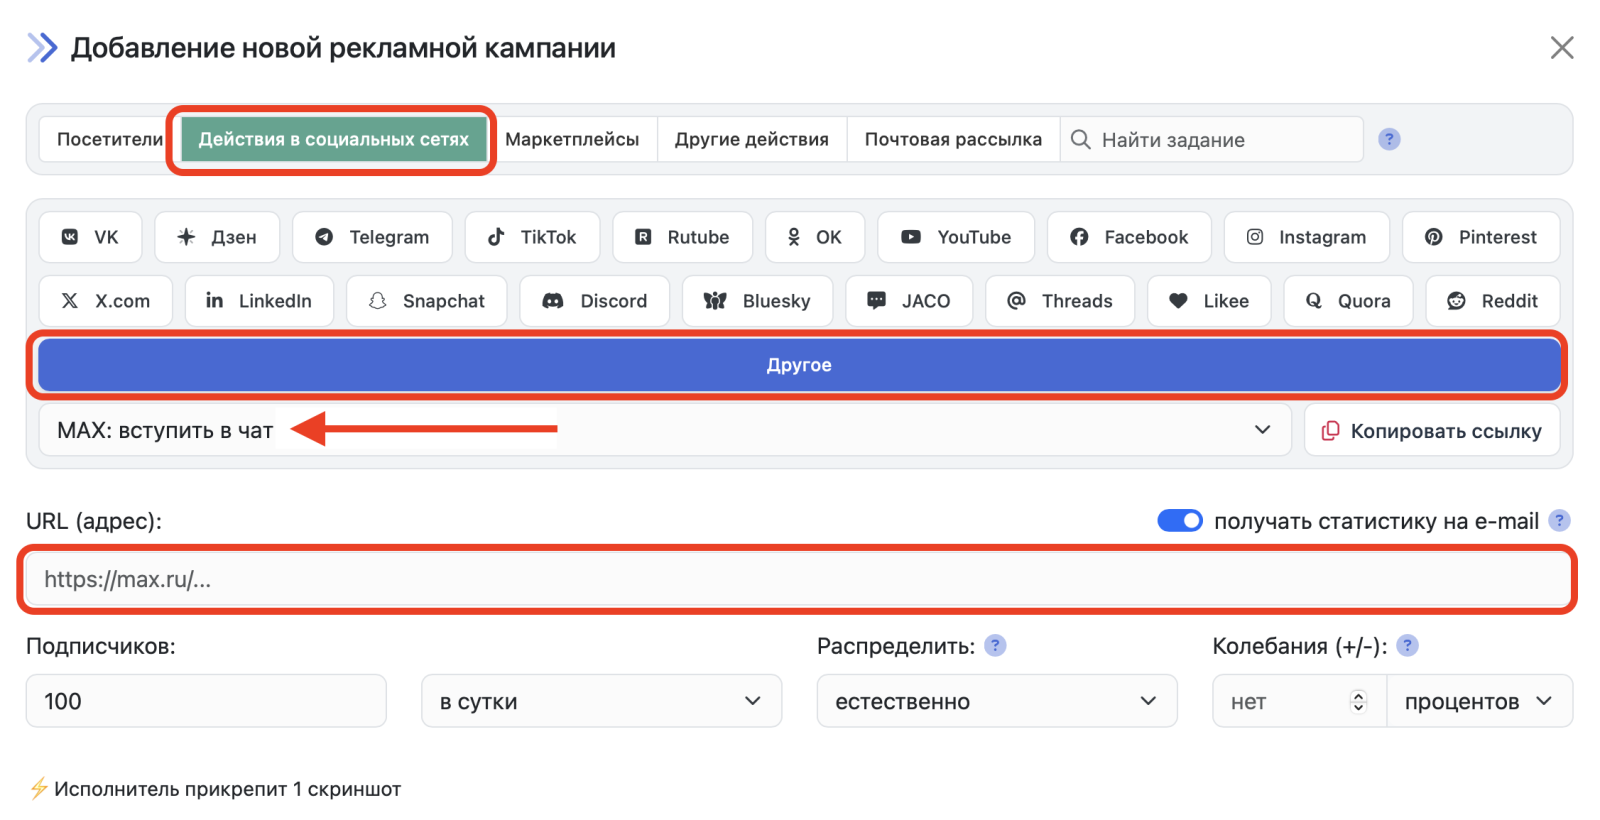Select the Reddit network button
The width and height of the screenshot is (1600, 820).
point(1492,301)
